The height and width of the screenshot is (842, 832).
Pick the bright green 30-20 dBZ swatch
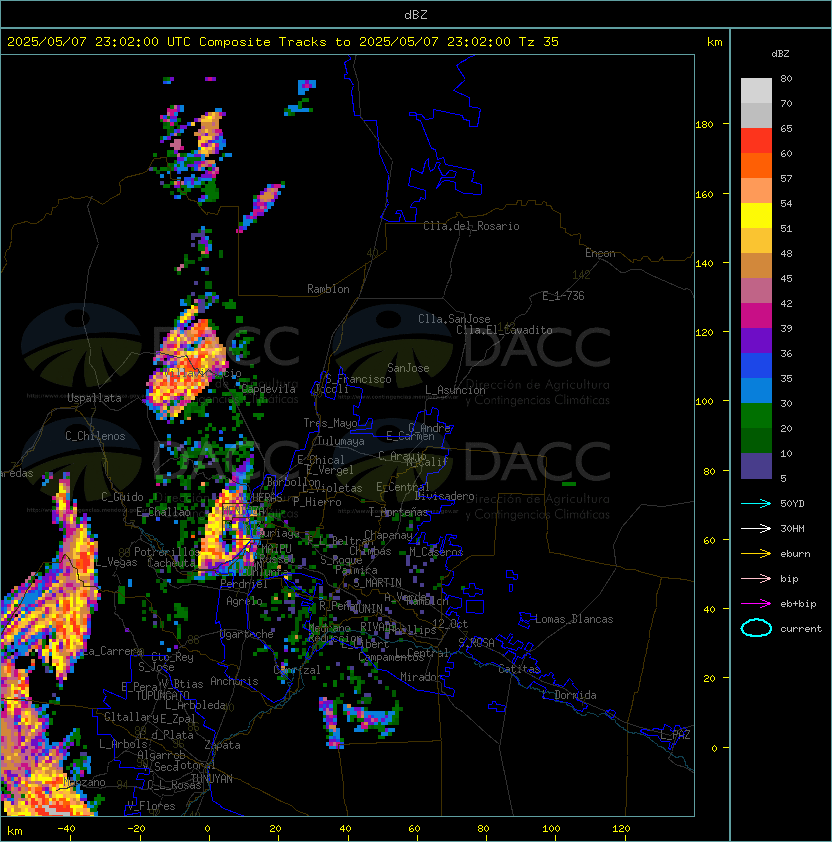pyautogui.click(x=756, y=416)
